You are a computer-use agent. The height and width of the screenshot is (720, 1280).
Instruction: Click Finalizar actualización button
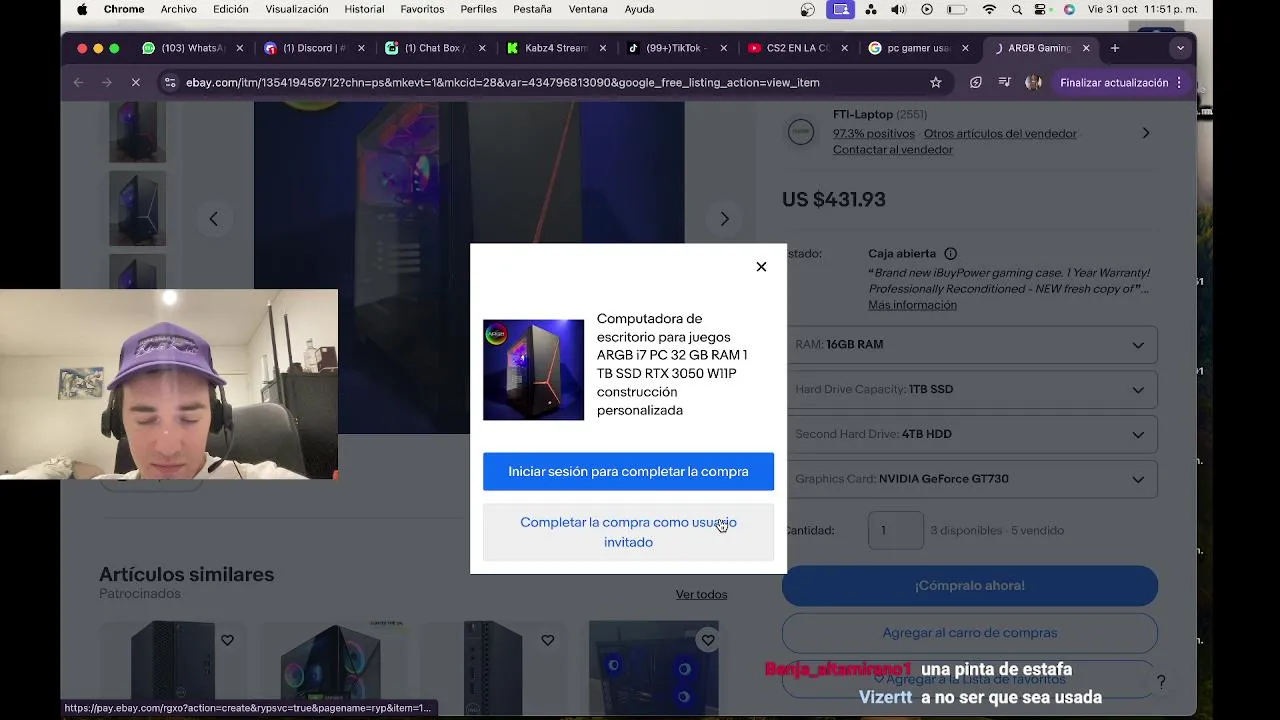1121,83
